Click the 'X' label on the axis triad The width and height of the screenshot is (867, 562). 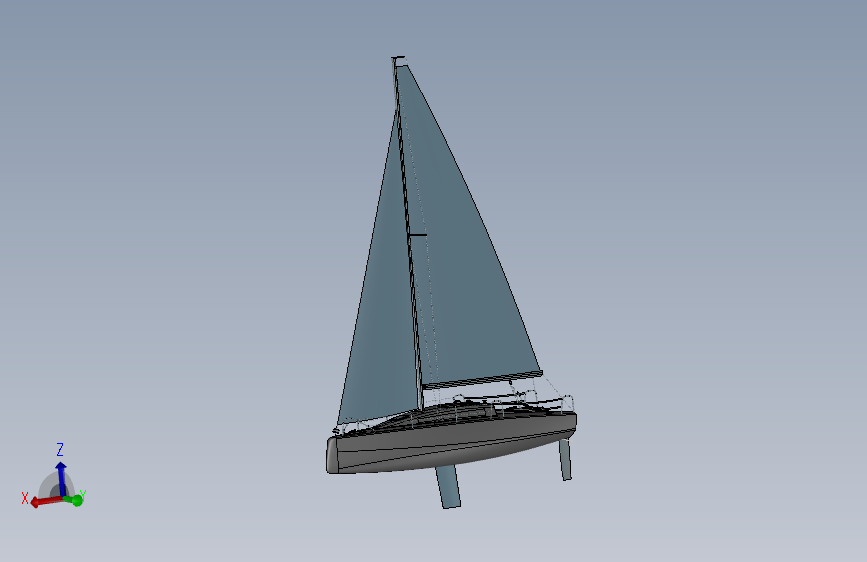(x=25, y=498)
